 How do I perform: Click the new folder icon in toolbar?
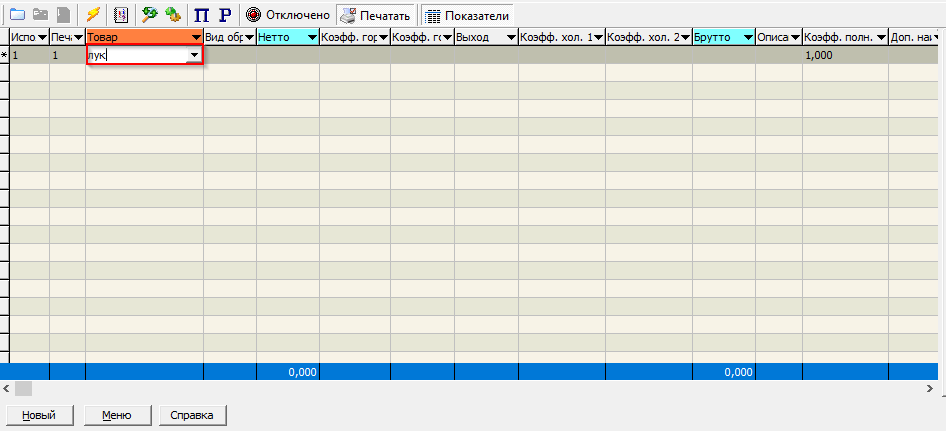tap(17, 15)
